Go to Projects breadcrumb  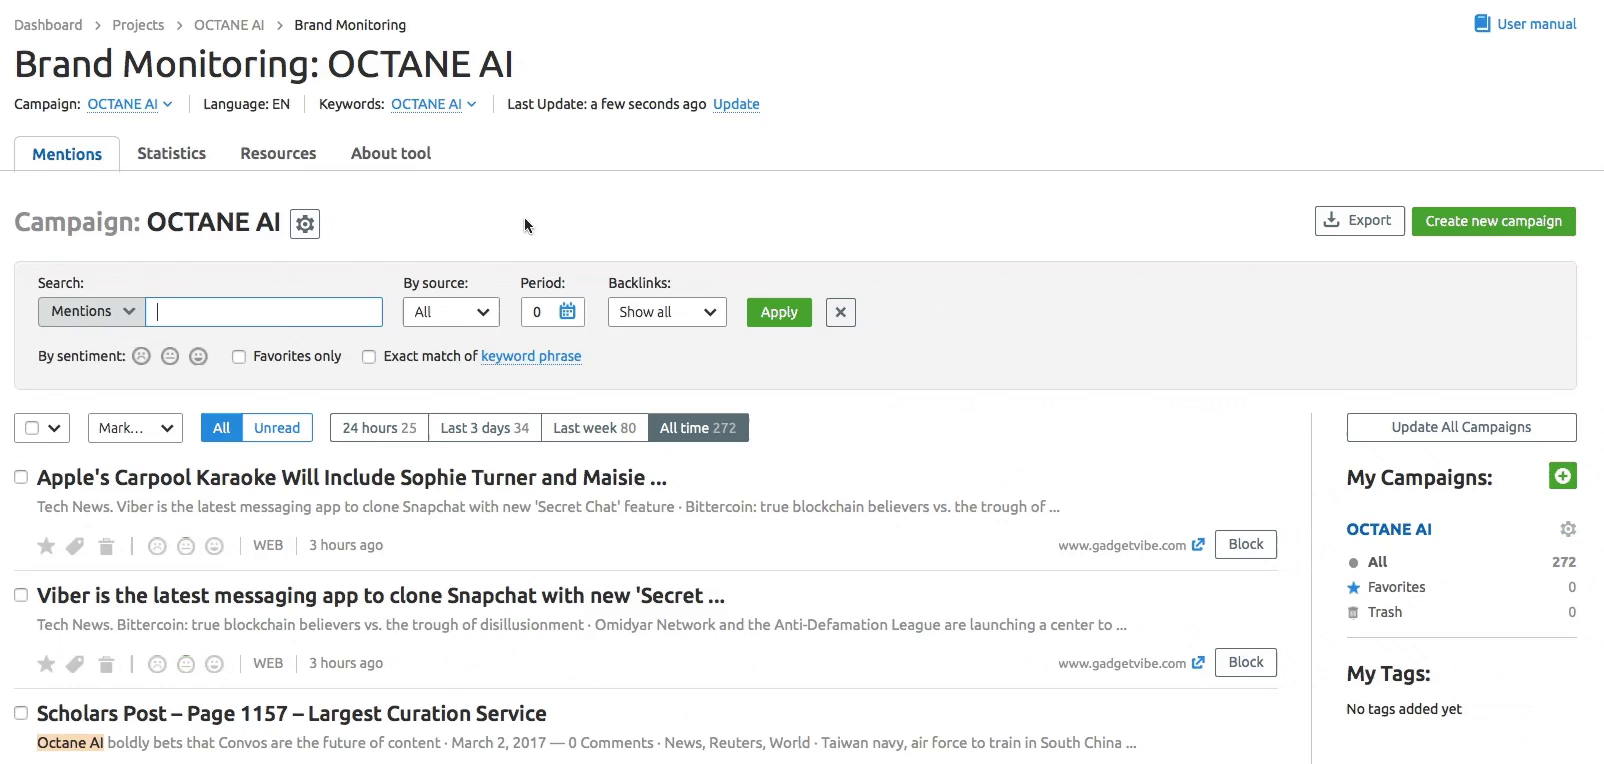point(138,25)
